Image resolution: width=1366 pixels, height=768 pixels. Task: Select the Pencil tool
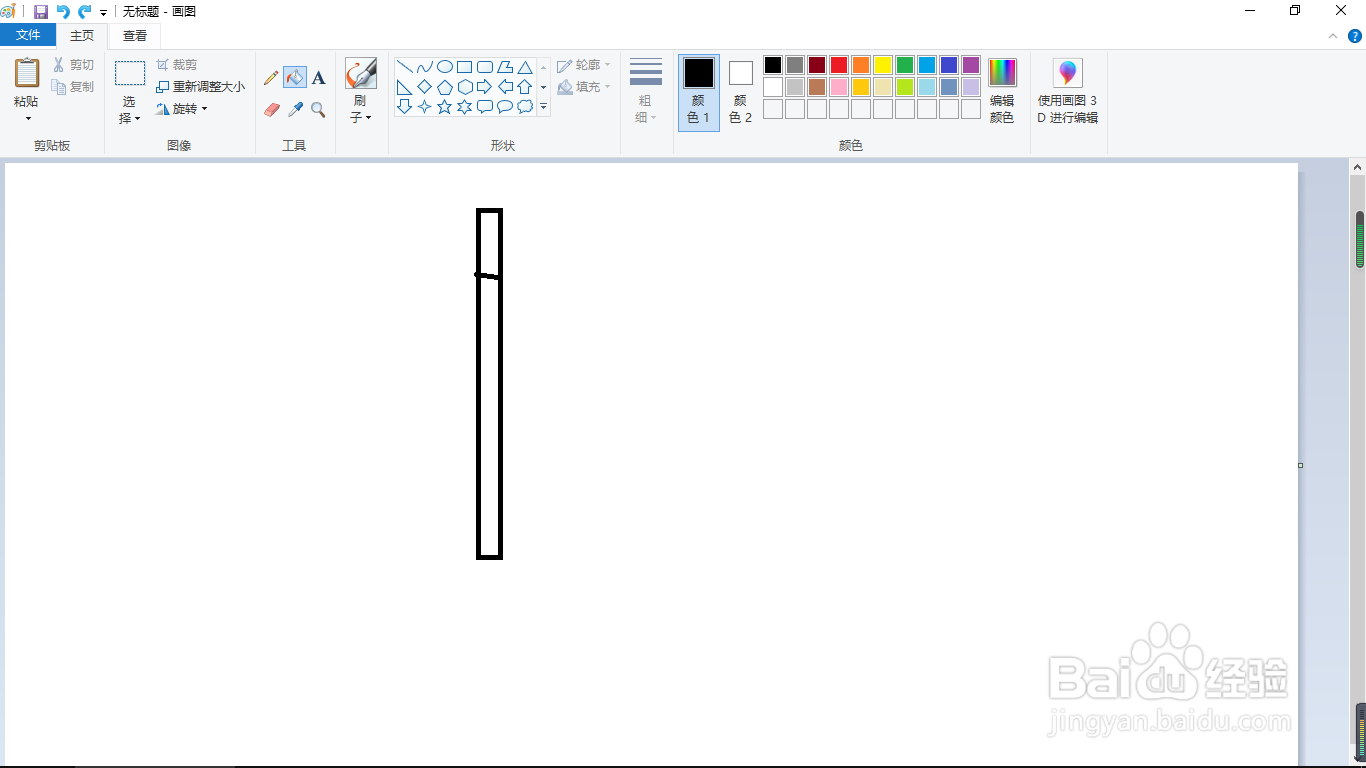tap(271, 78)
